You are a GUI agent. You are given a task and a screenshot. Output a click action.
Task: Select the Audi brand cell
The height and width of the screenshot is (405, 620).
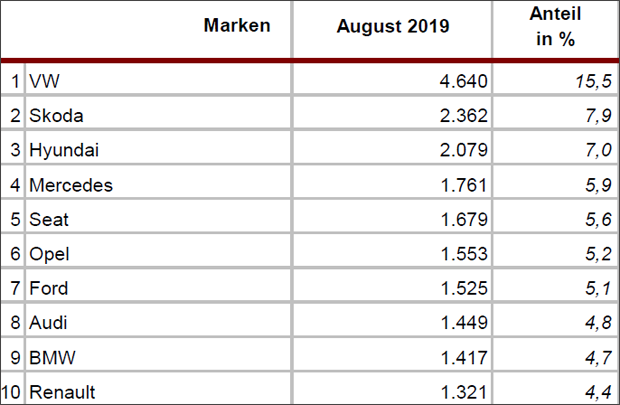coord(50,321)
